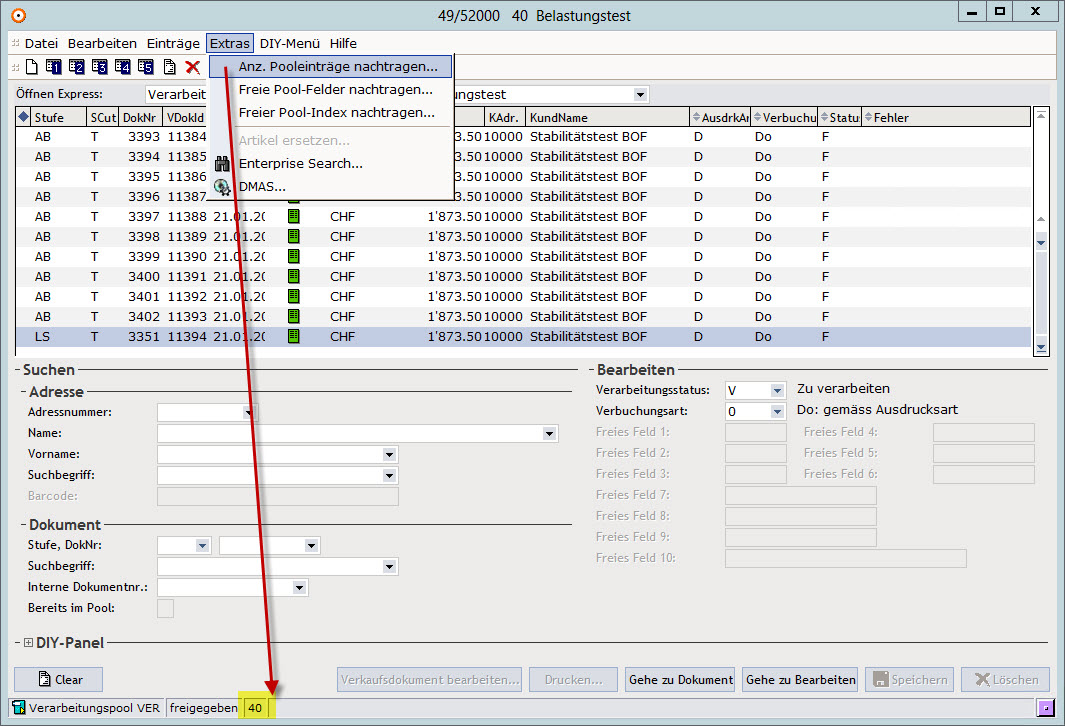Sort by the Verbuchu column header

point(784,117)
